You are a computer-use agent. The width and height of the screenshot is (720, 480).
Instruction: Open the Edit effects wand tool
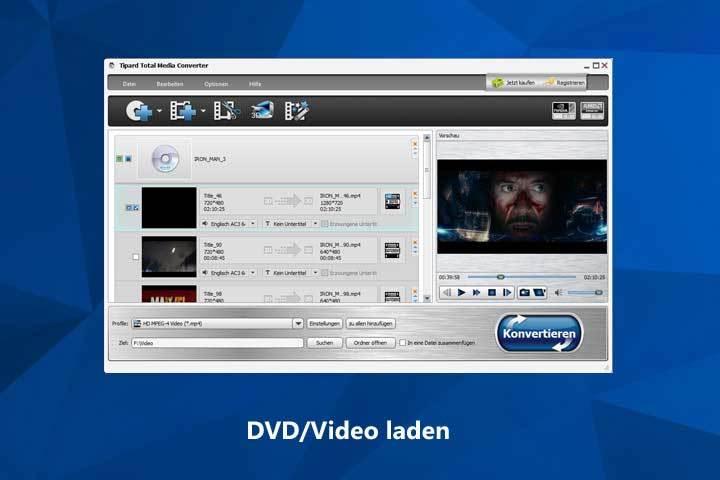pos(297,111)
